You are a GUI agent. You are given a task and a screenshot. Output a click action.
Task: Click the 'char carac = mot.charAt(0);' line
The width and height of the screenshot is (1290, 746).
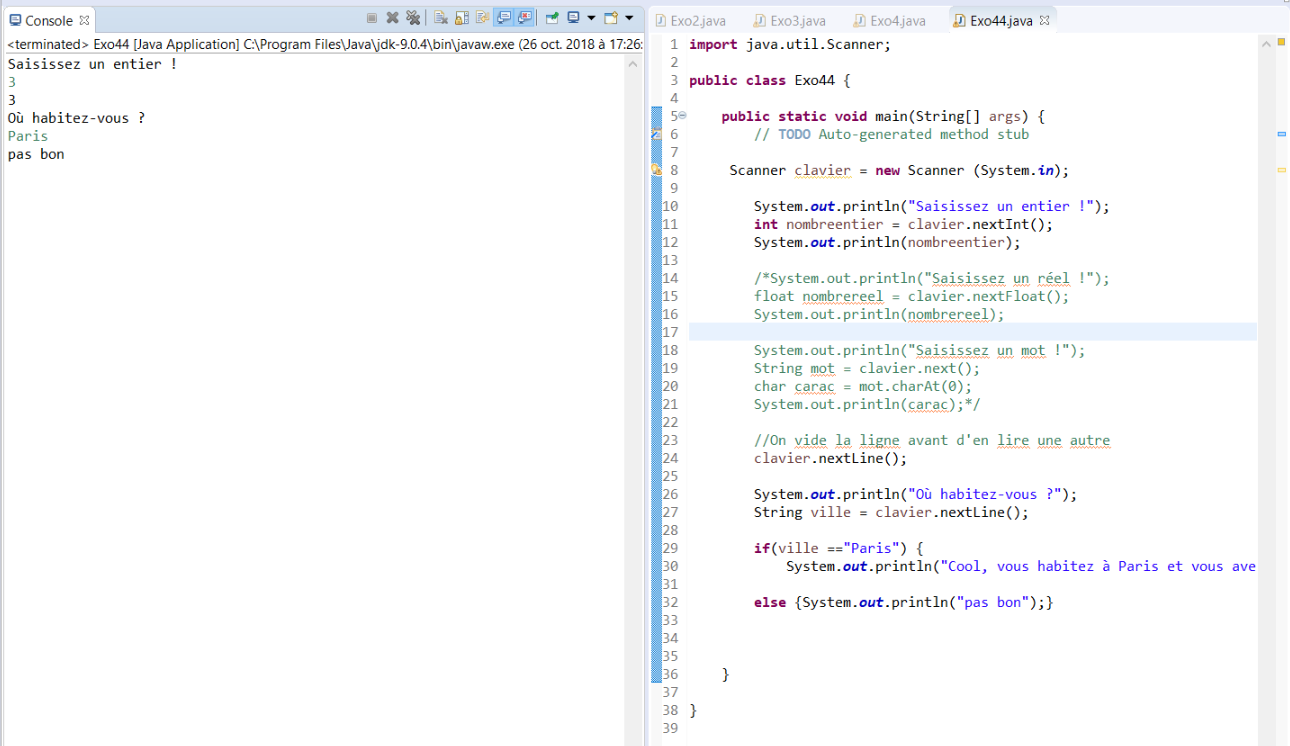click(x=863, y=386)
